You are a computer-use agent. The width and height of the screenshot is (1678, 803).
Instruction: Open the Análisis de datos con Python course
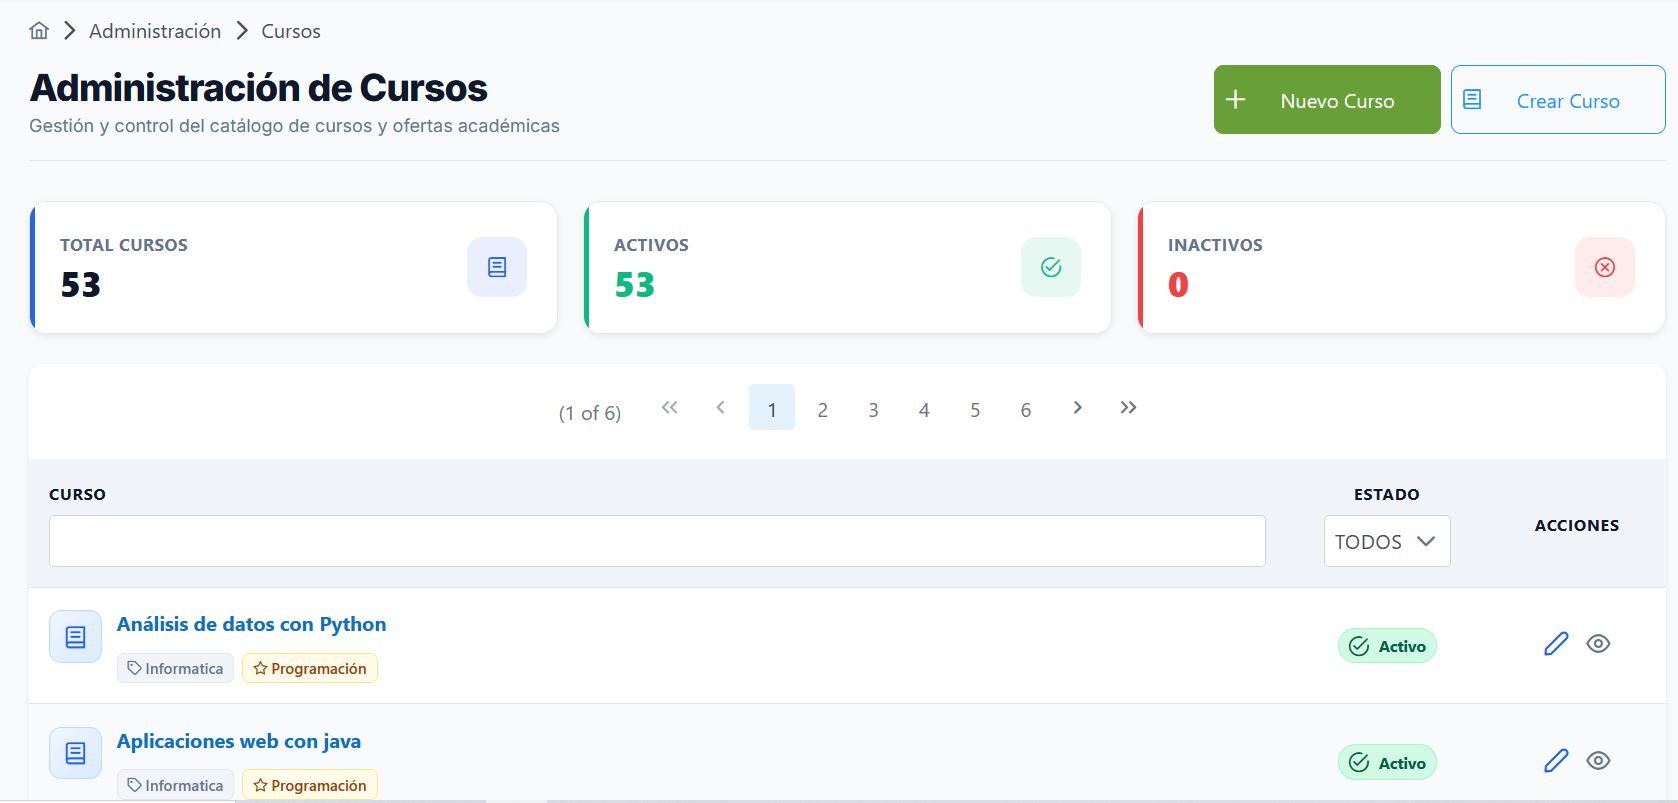pos(251,624)
